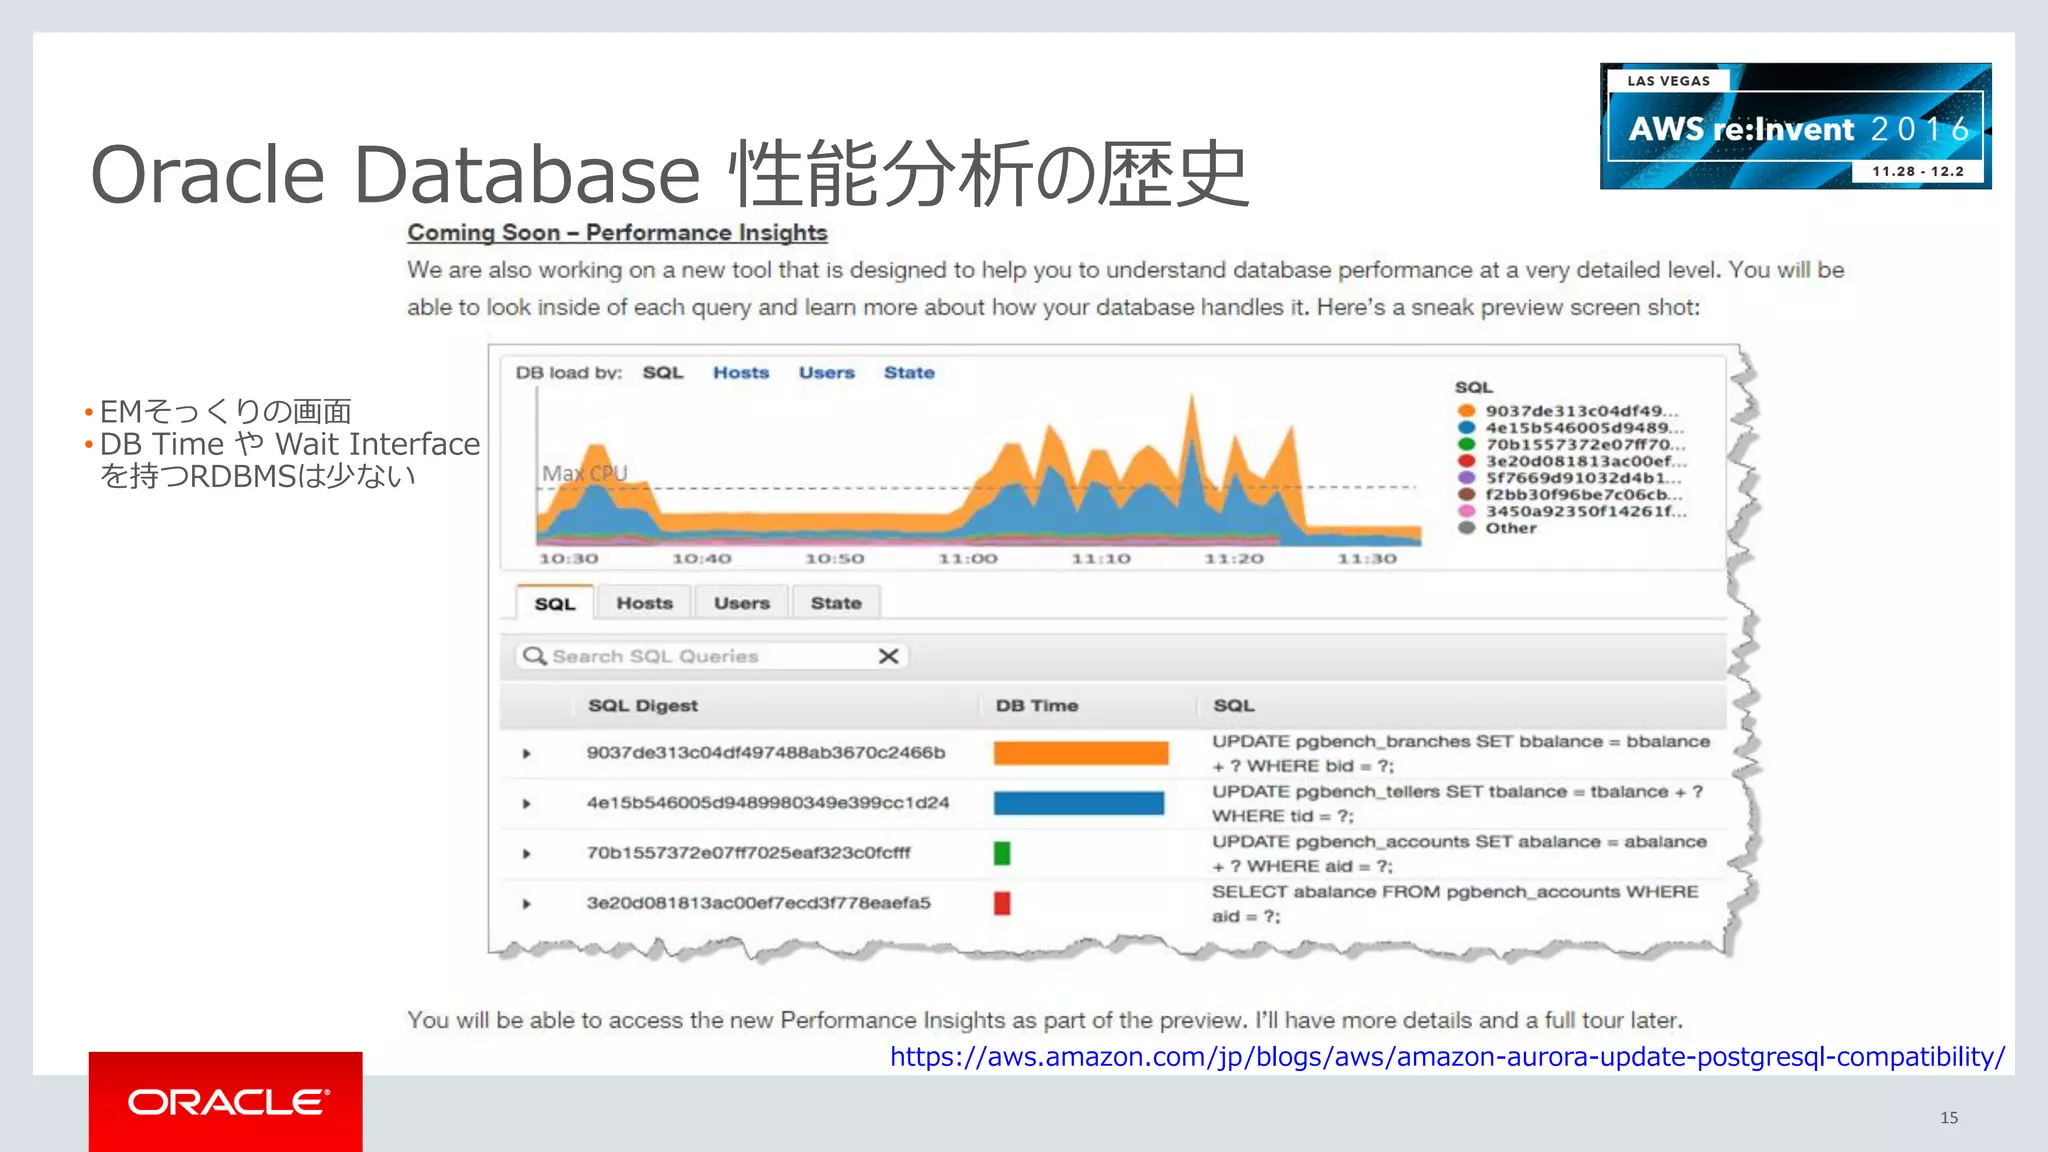Click the blue DB Time bar

pyautogui.click(x=1079, y=803)
